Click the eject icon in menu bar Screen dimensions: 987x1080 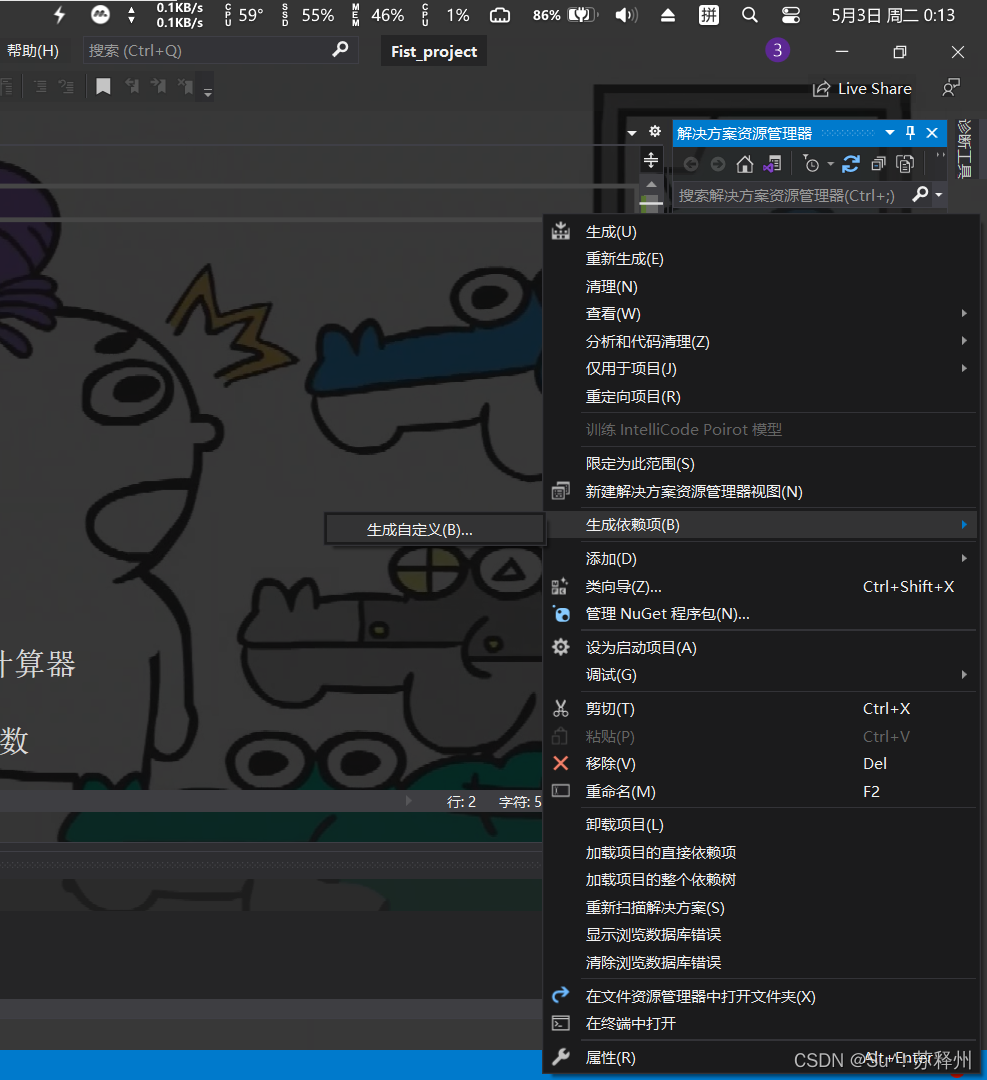tap(667, 15)
